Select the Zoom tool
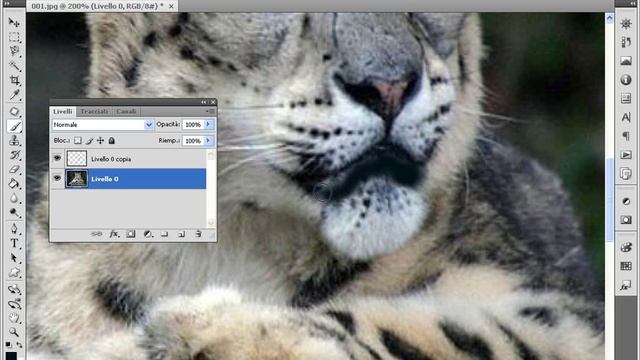 14,332
